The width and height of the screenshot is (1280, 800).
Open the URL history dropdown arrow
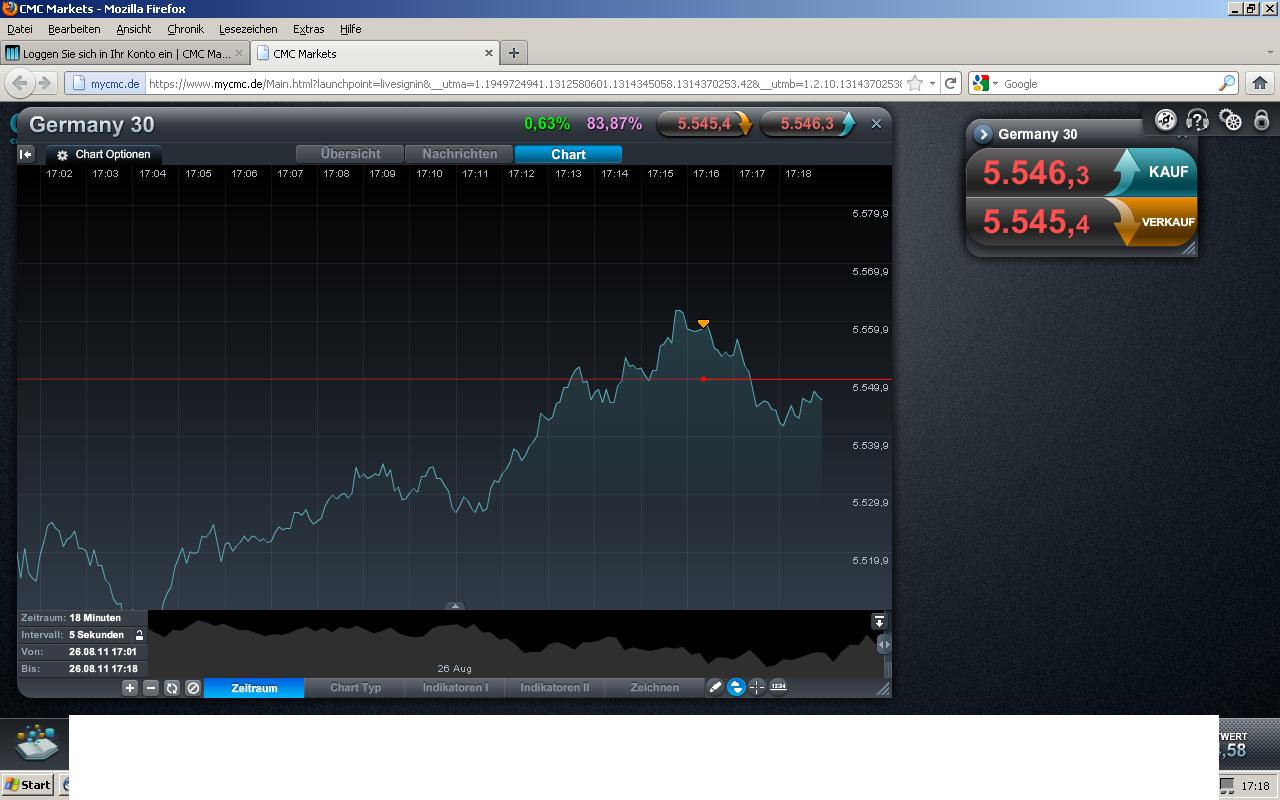[x=932, y=84]
